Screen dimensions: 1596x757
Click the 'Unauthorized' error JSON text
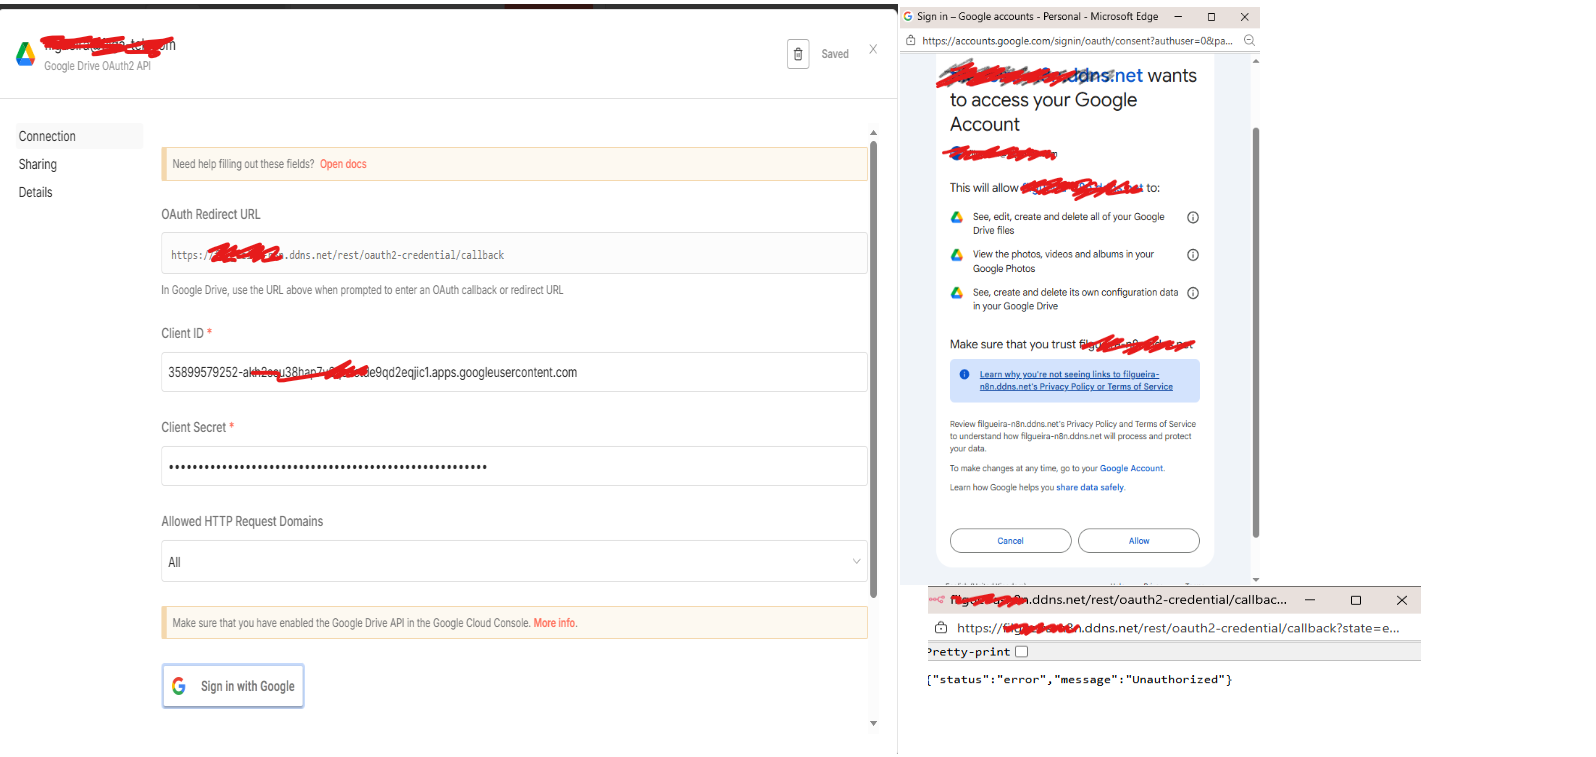coord(1080,680)
